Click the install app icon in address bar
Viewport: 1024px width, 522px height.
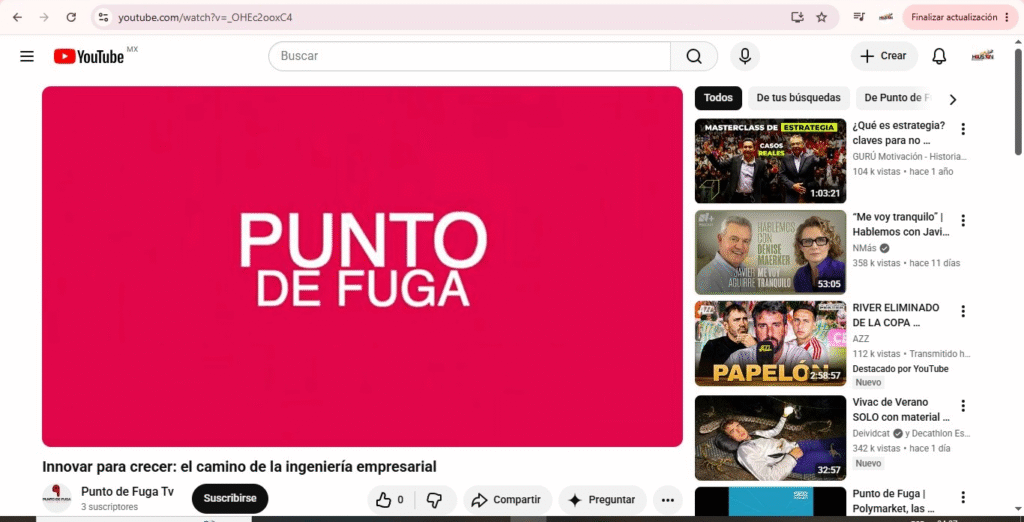(x=797, y=18)
